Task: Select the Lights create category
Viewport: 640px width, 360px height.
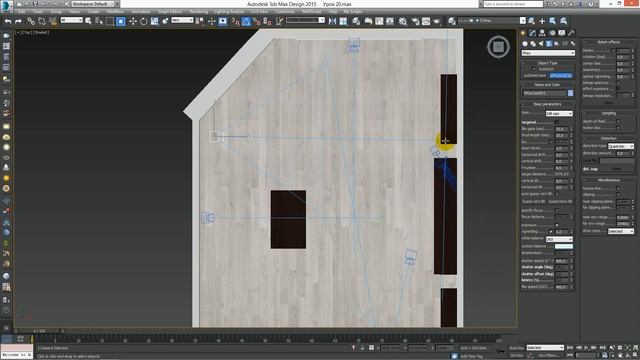Action: click(541, 43)
